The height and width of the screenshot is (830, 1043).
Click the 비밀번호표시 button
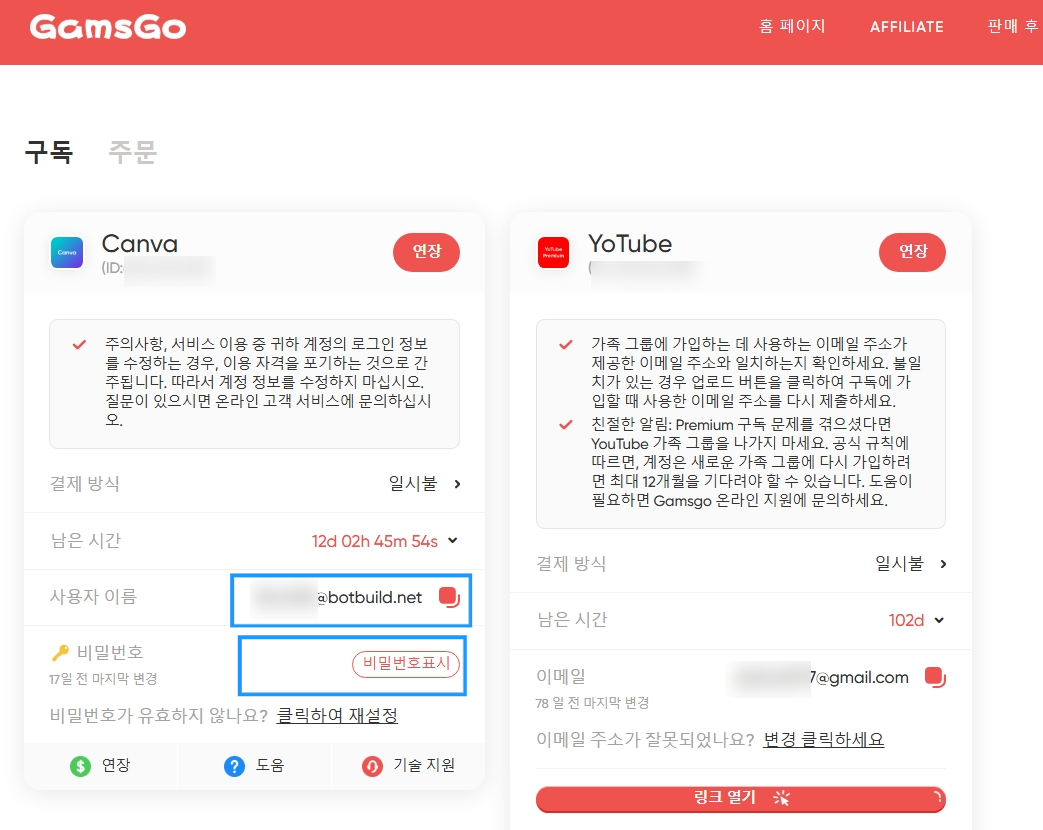click(x=406, y=664)
